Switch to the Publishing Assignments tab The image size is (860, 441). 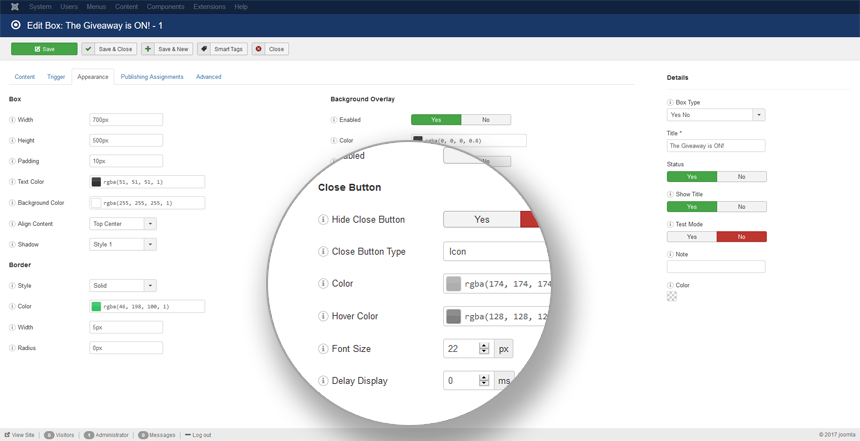pos(152,77)
